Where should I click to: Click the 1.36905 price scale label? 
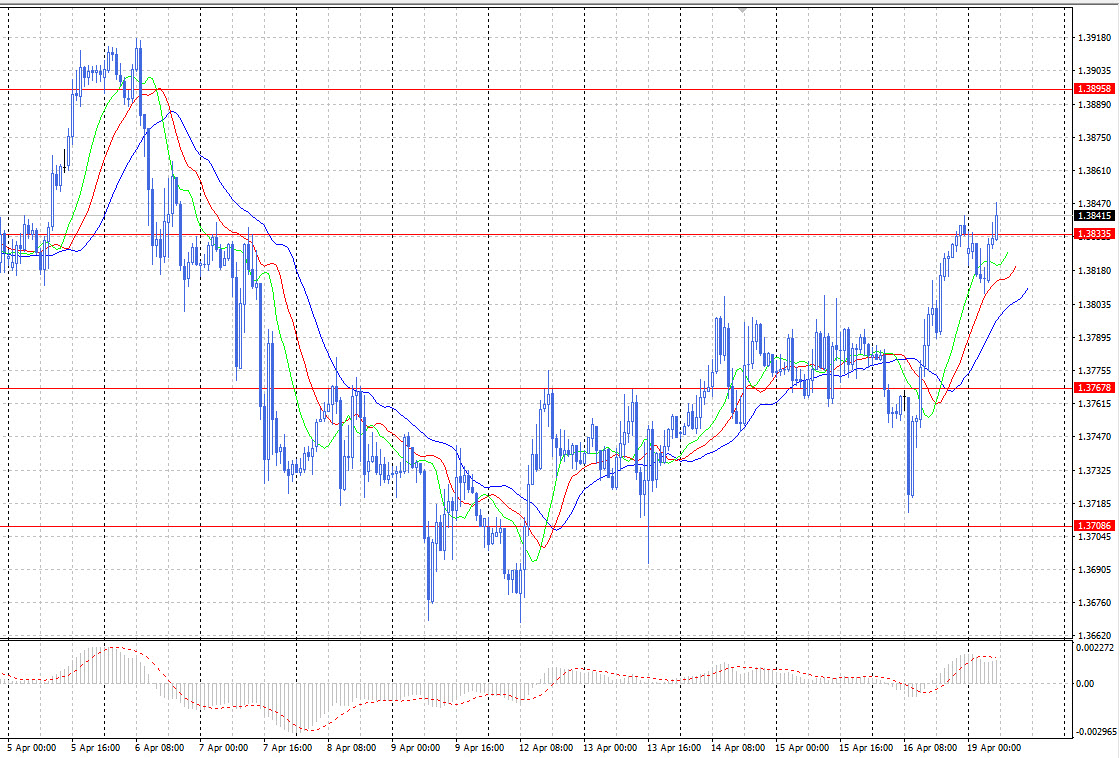pos(1094,570)
